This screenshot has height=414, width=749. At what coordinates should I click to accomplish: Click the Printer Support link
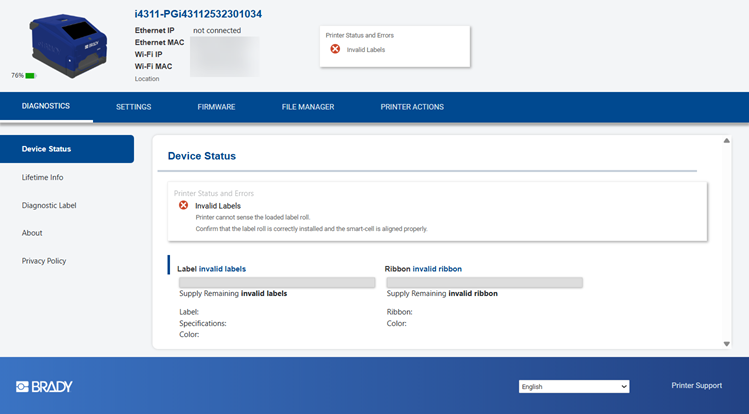[x=696, y=385]
